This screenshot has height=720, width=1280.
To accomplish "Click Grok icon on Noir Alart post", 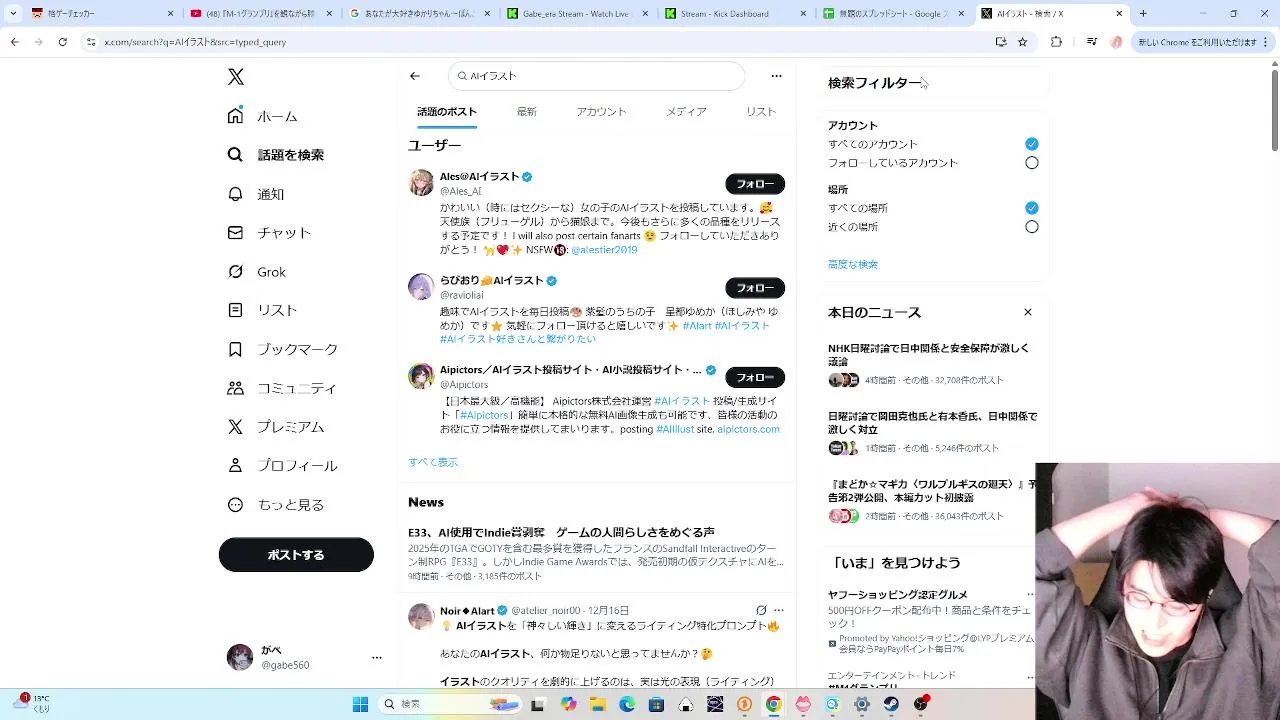I will click(761, 610).
